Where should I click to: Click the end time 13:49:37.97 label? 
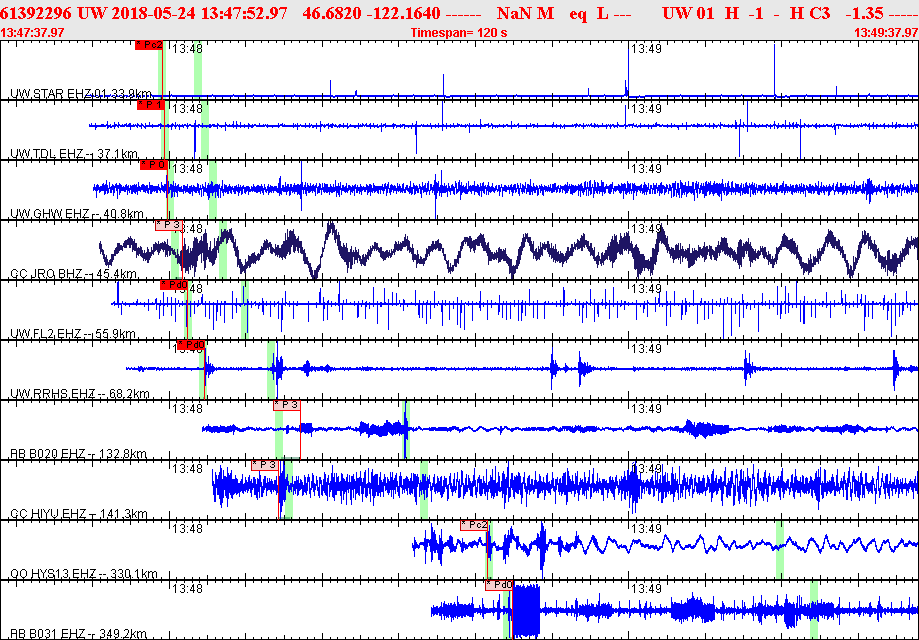pos(885,33)
